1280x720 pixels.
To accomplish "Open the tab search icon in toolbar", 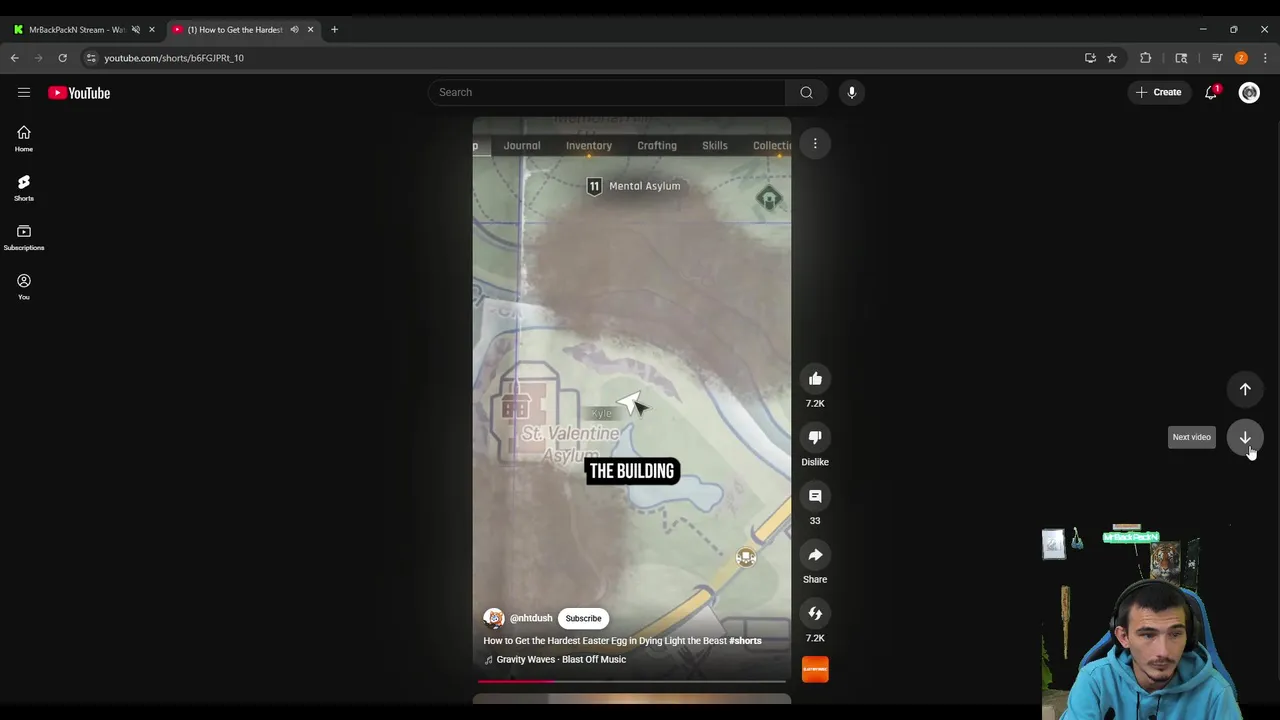I will [x=1181, y=58].
